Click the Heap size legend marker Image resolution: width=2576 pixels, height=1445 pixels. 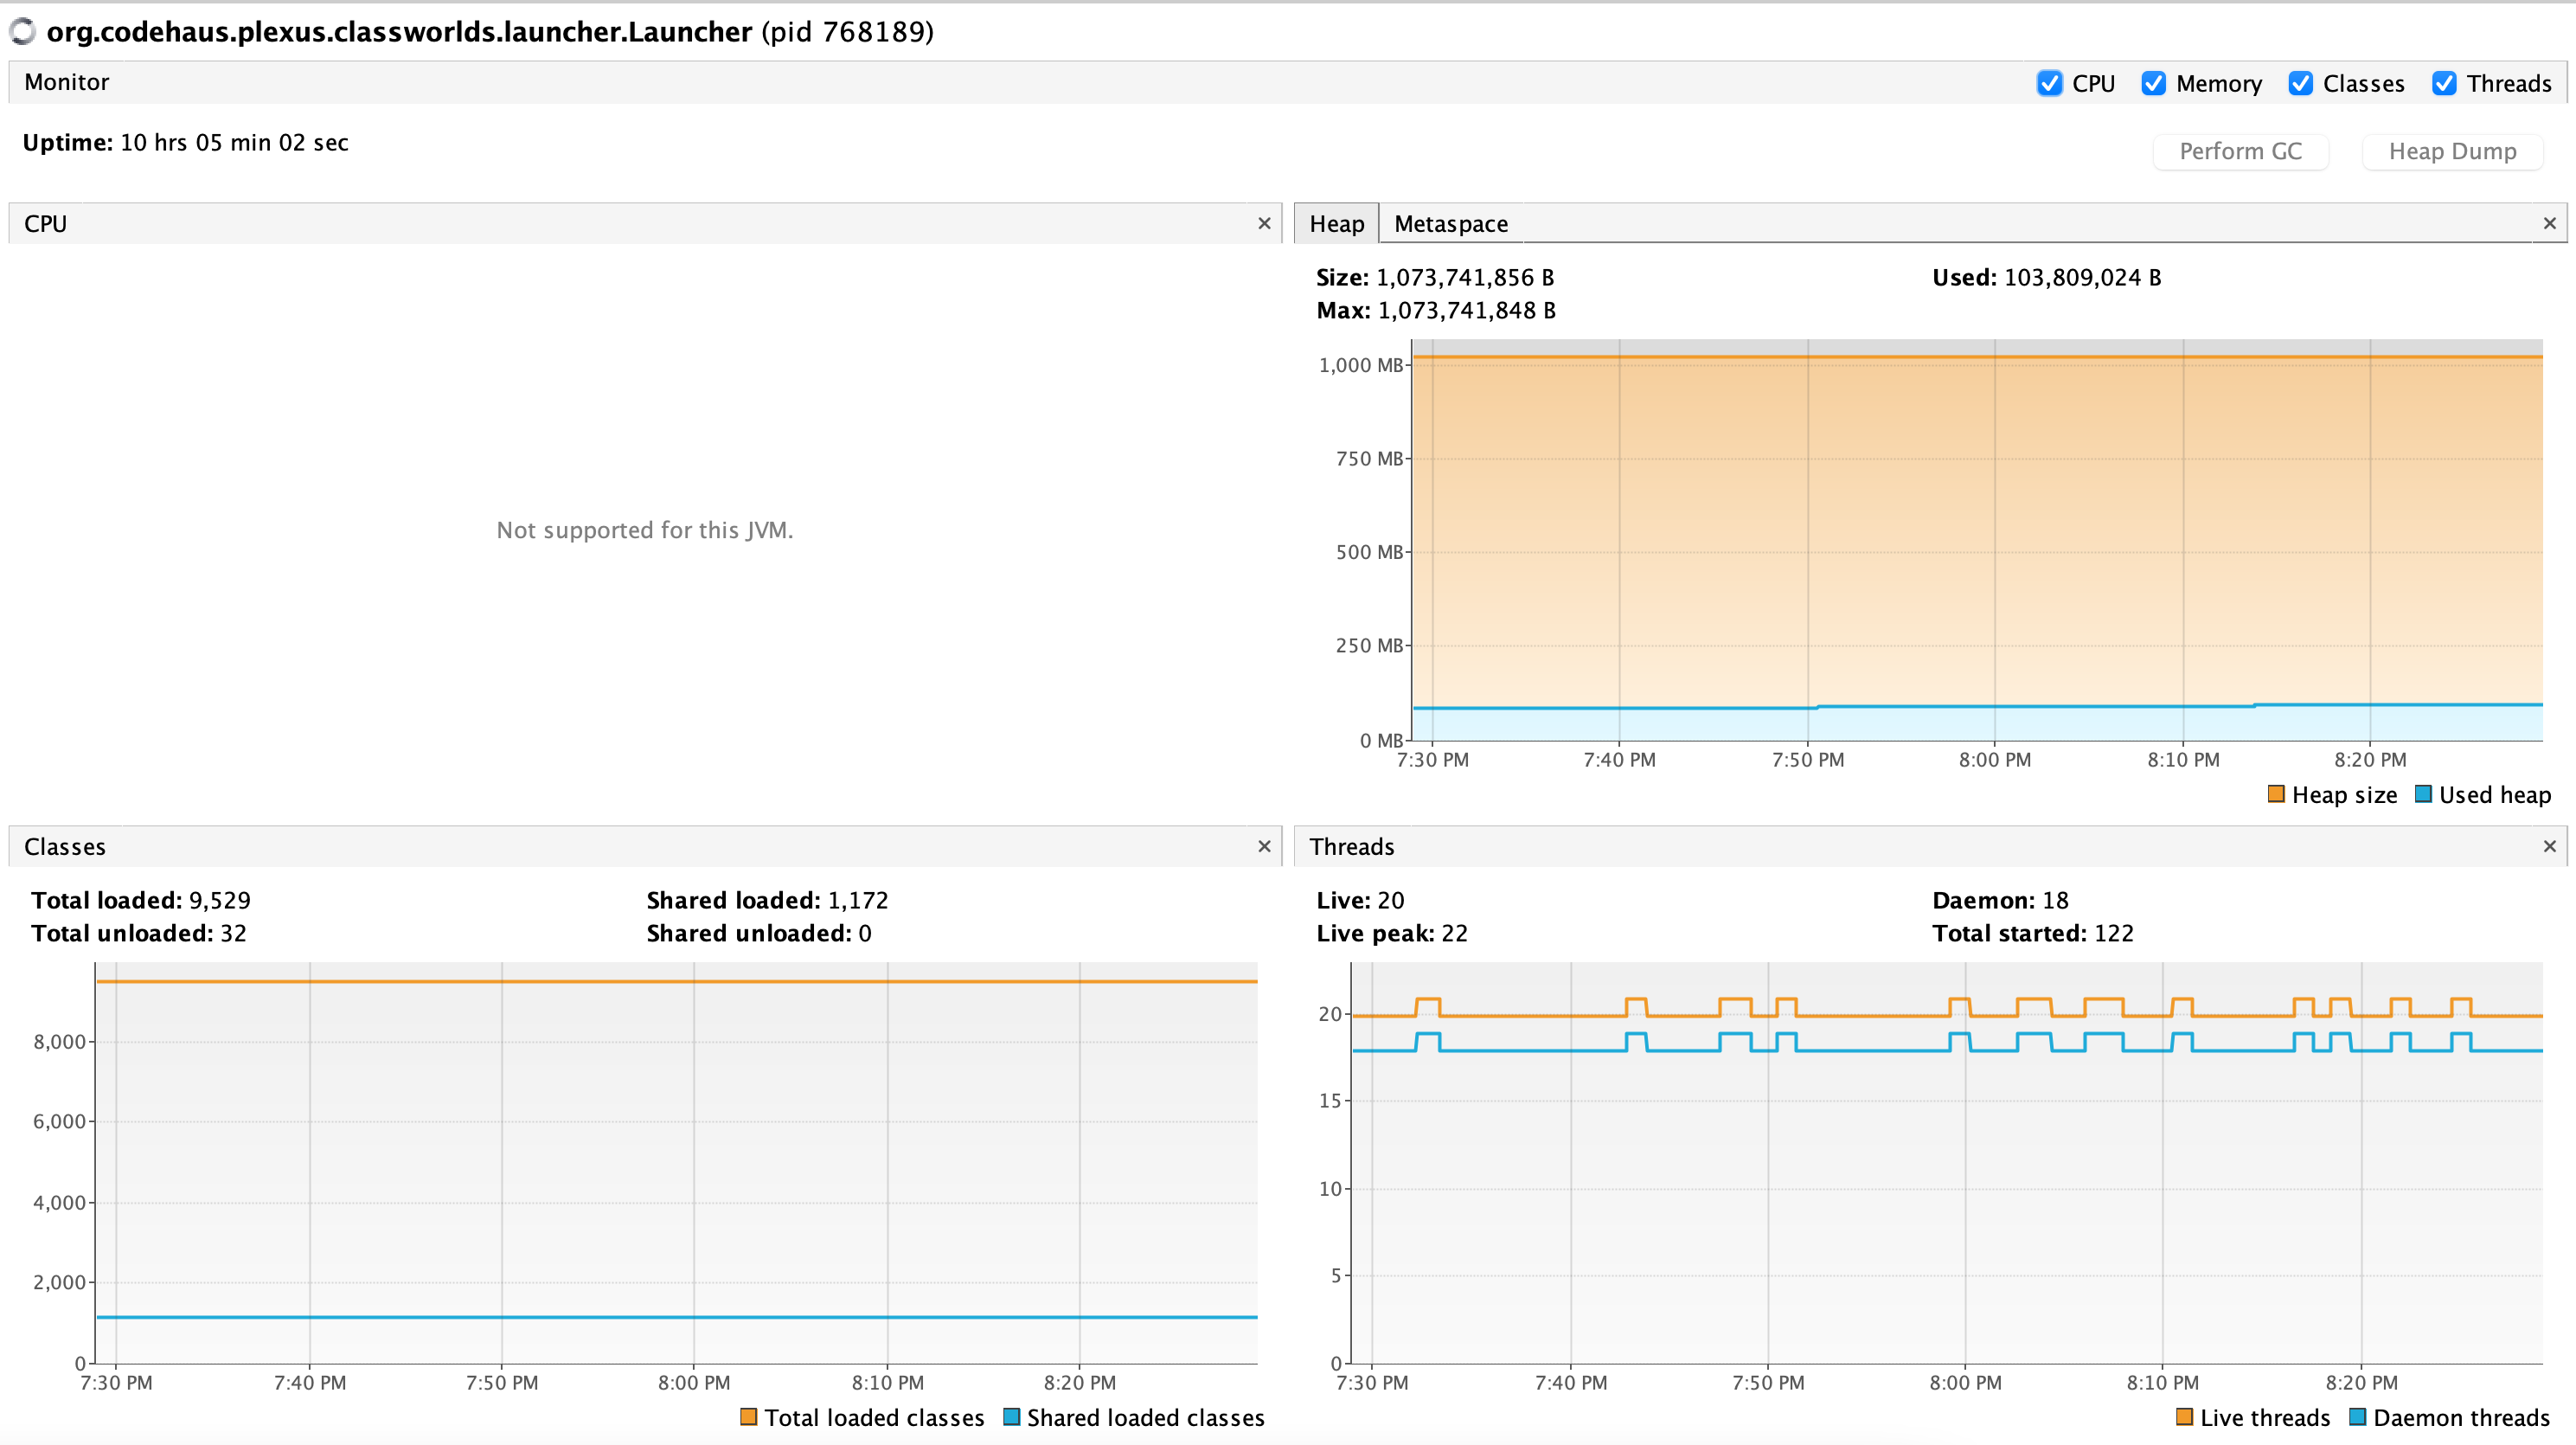(2276, 794)
